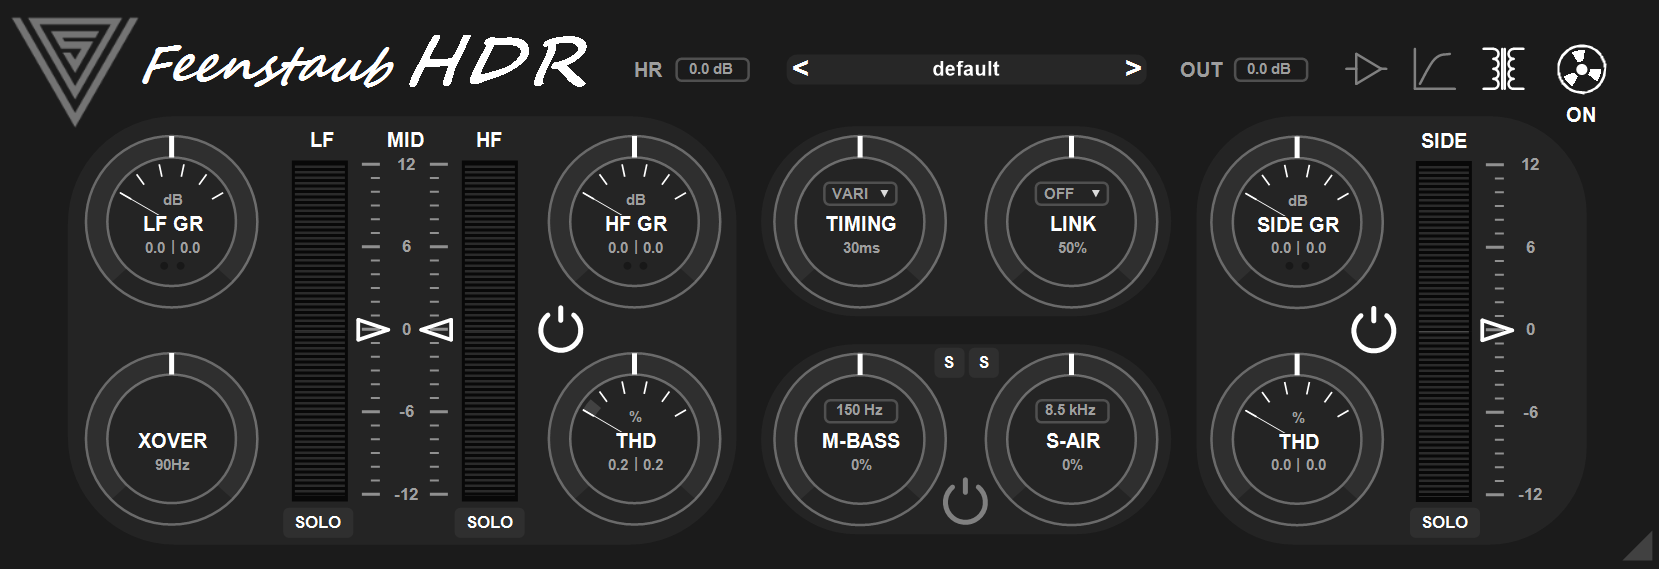
Task: Click the right S solo button above S-AIR
Action: 984,362
